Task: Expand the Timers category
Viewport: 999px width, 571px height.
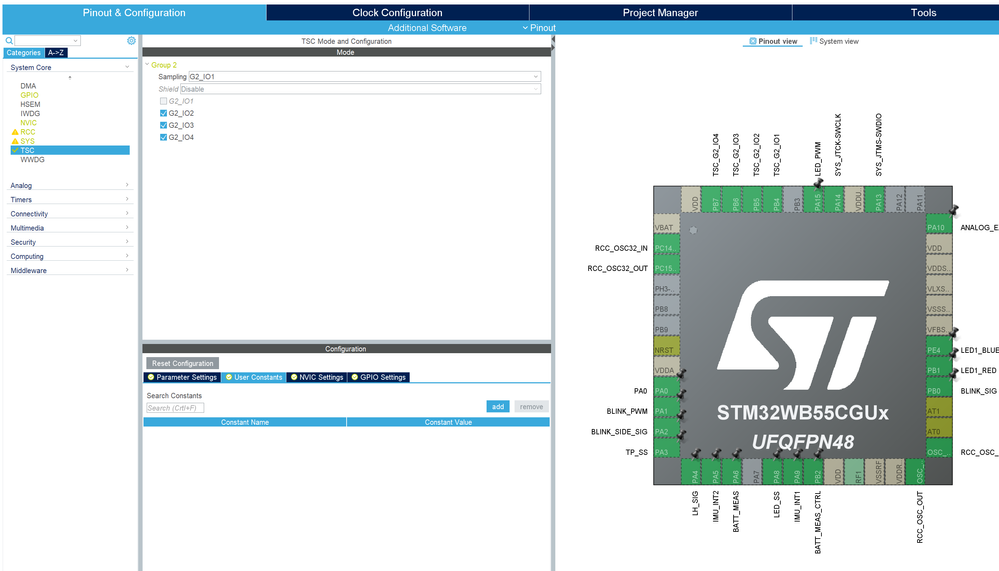Action: coord(70,199)
